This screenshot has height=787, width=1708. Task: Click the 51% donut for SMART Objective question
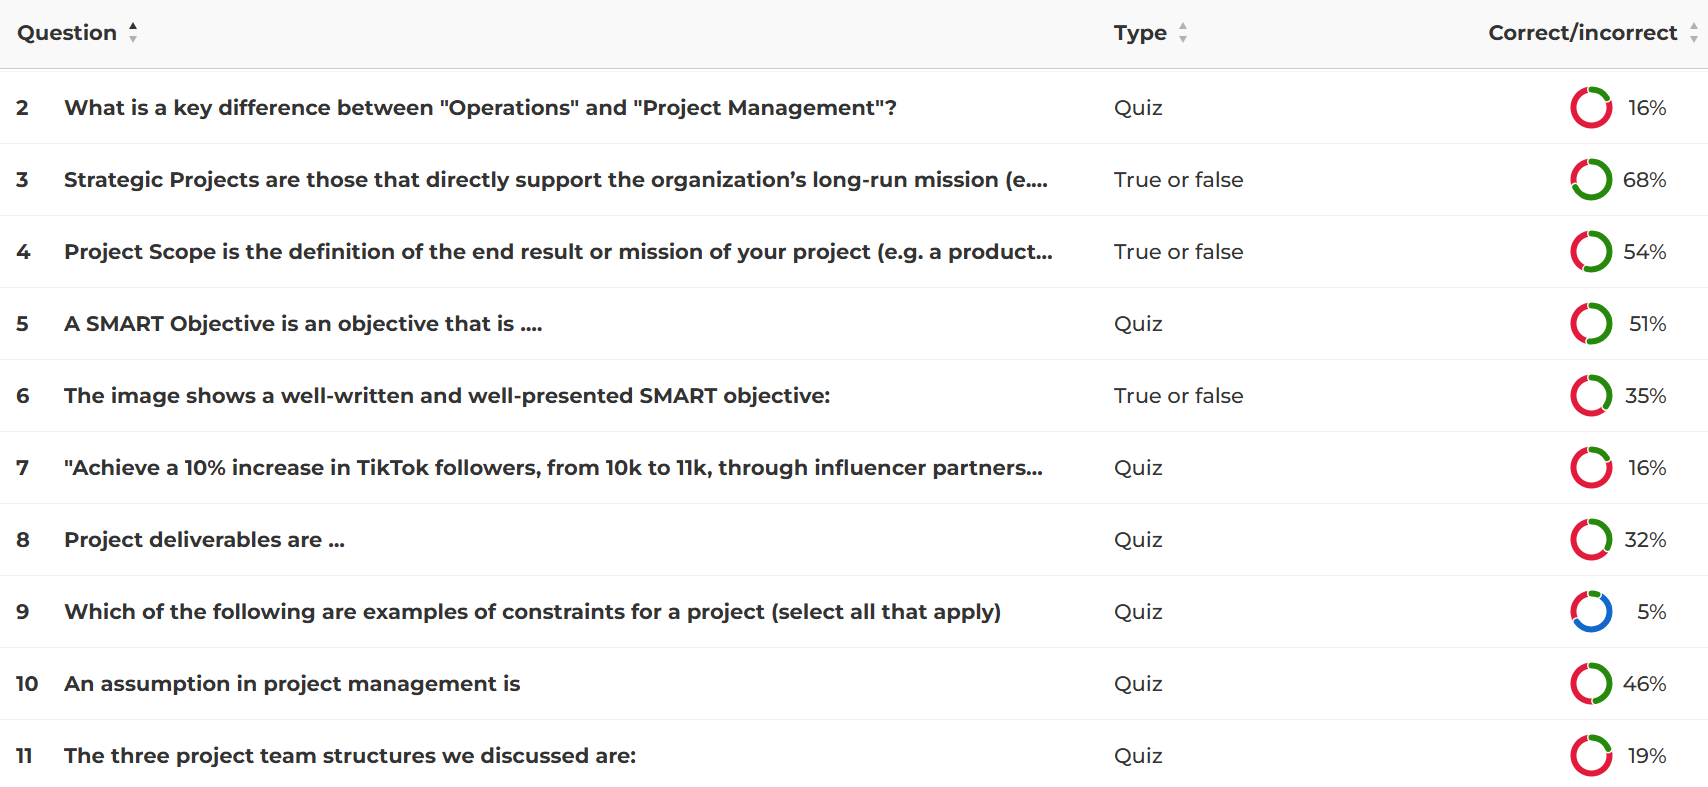coord(1590,324)
